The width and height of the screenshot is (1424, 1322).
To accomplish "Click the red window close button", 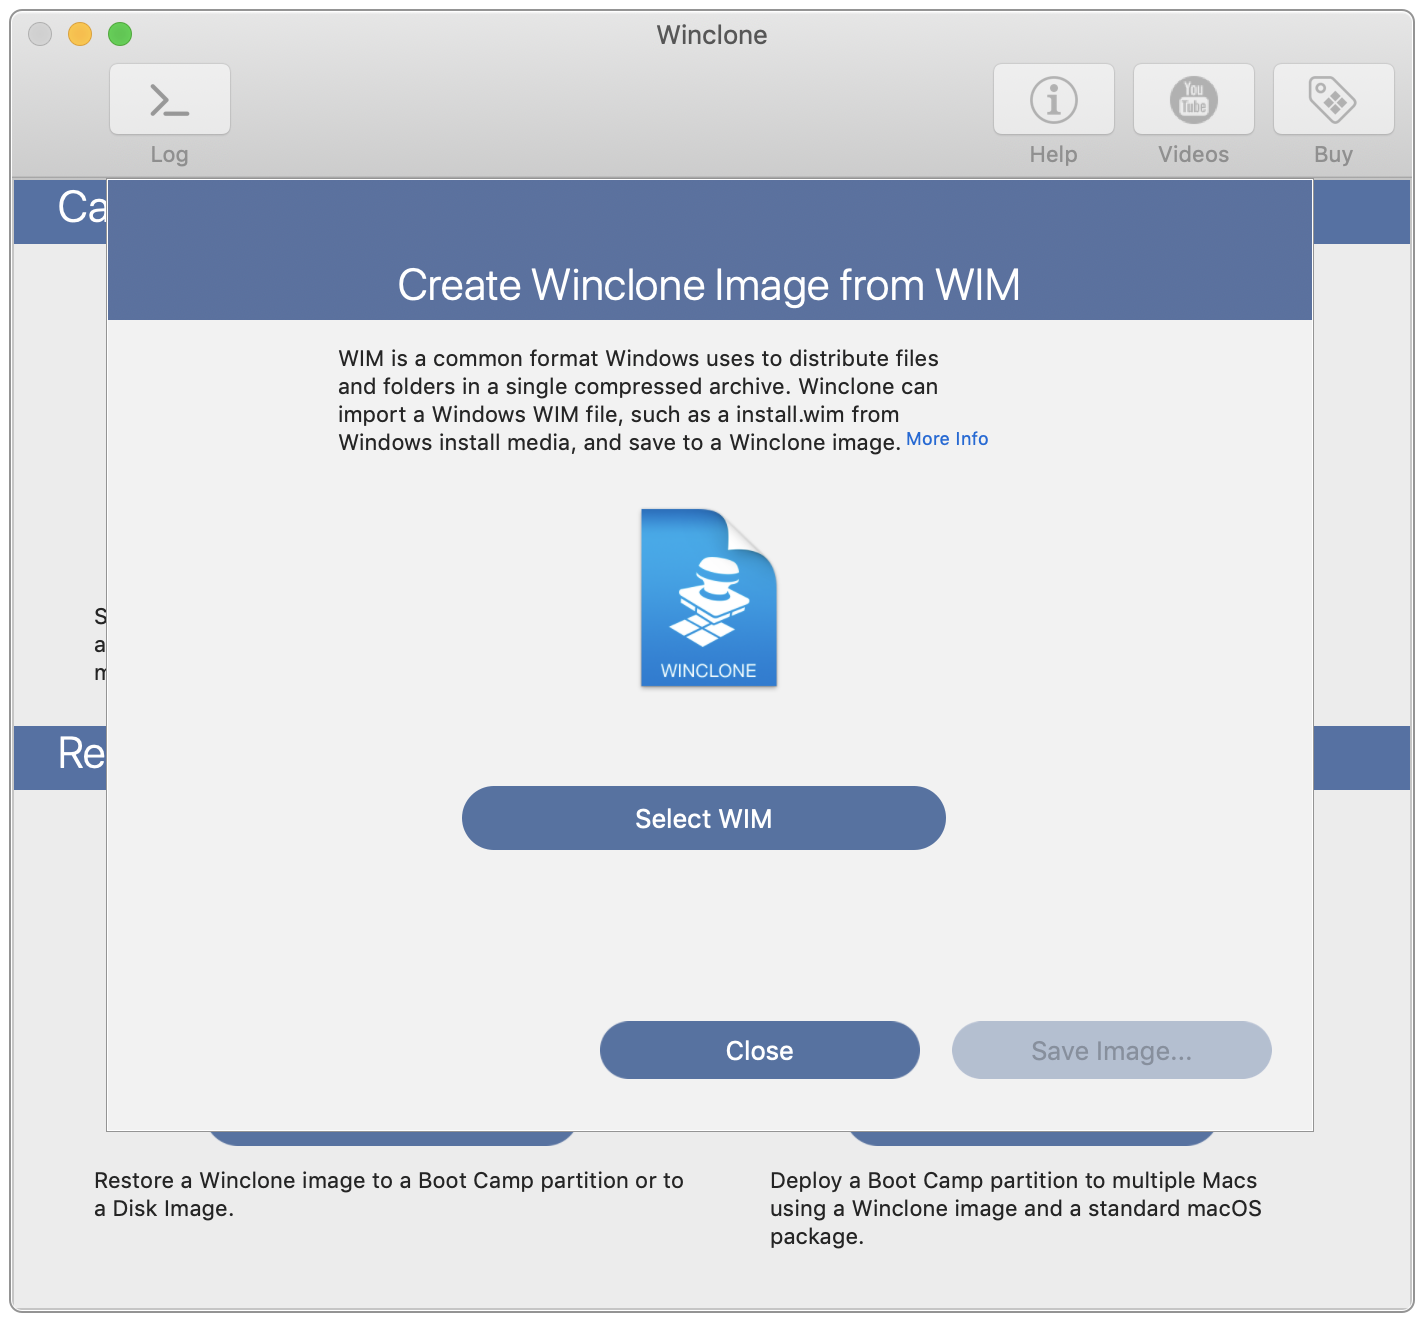I will 40,34.
